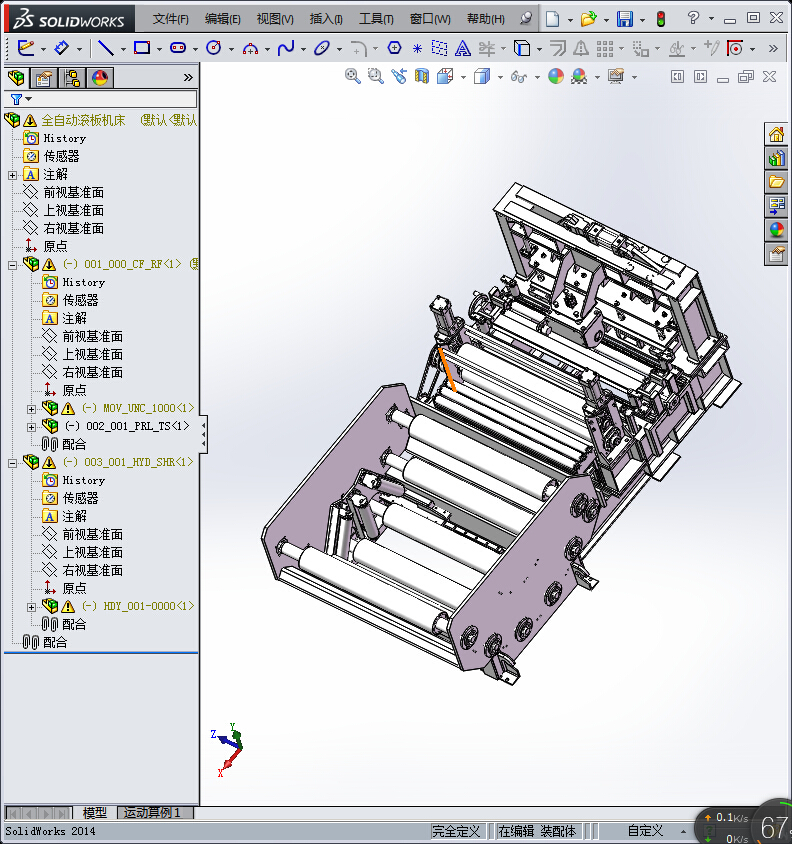Open the 视图(V) menu
Screen dimensions: 792x844
pos(275,19)
